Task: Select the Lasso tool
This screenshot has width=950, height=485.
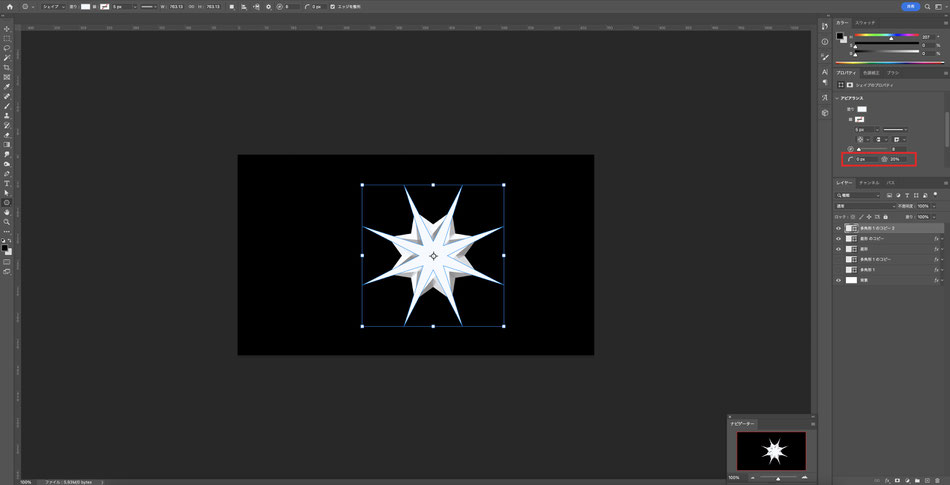Action: pyautogui.click(x=7, y=48)
